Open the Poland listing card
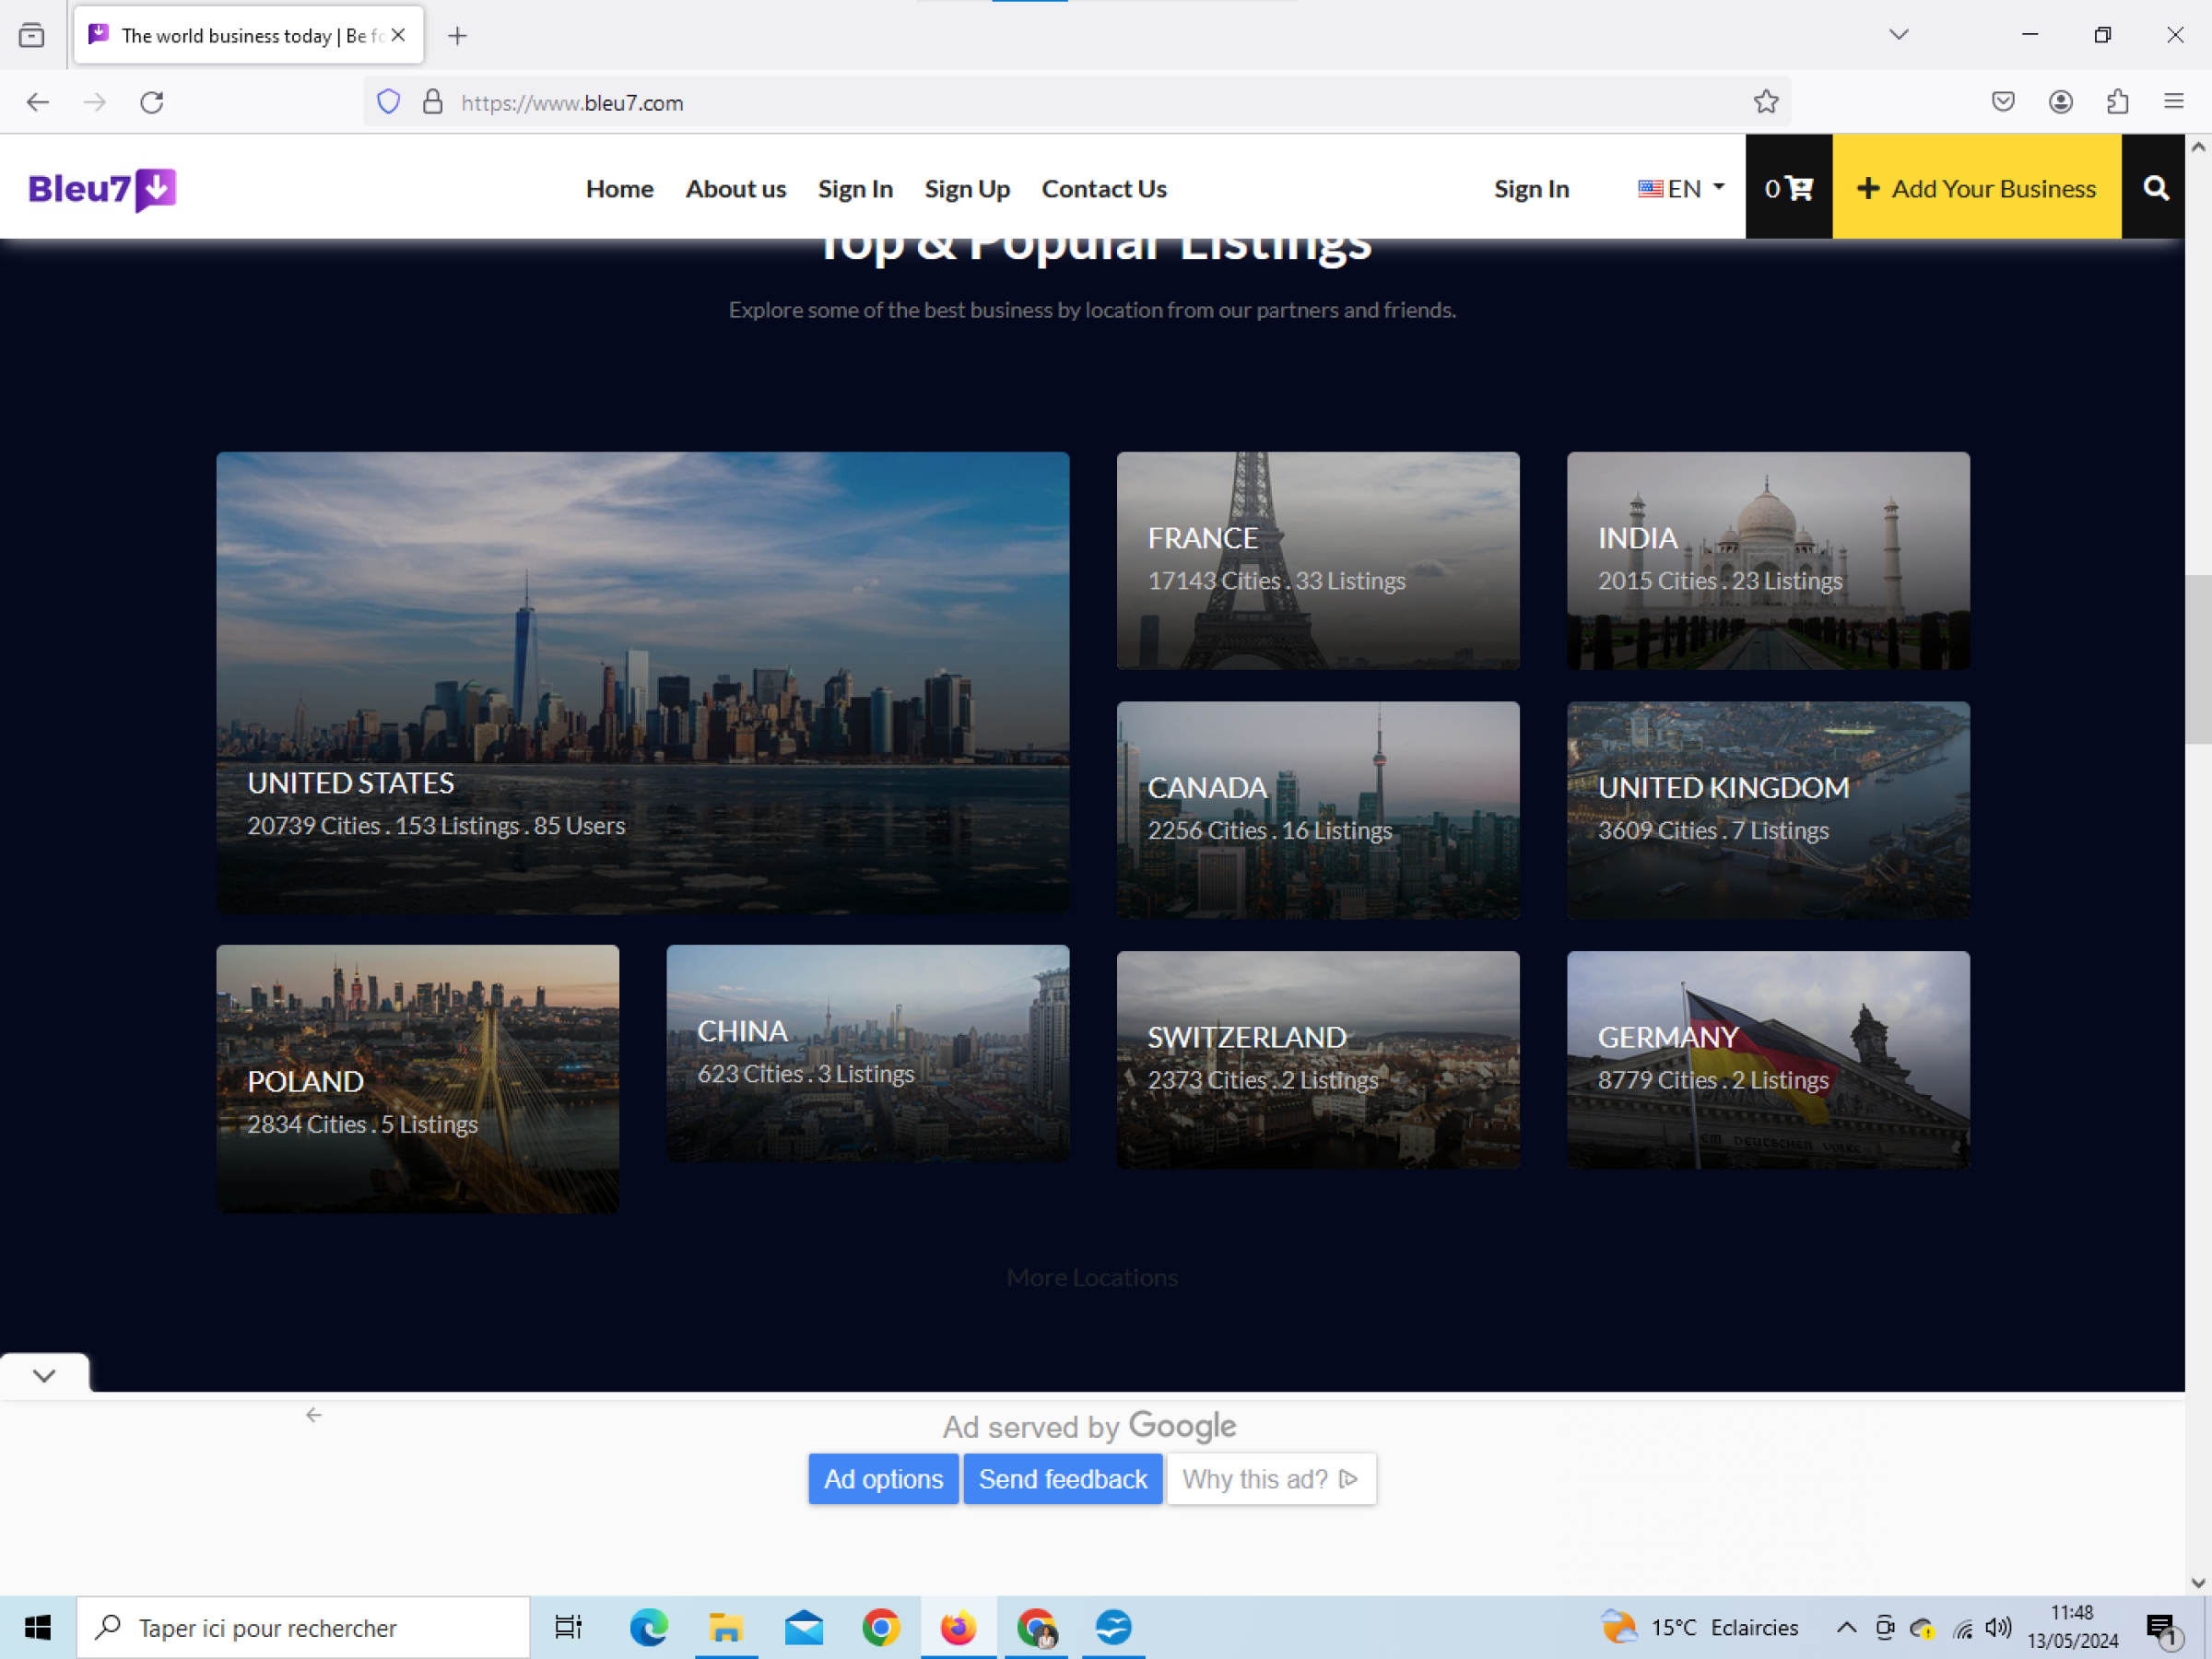The image size is (2212, 1659). [x=418, y=1079]
